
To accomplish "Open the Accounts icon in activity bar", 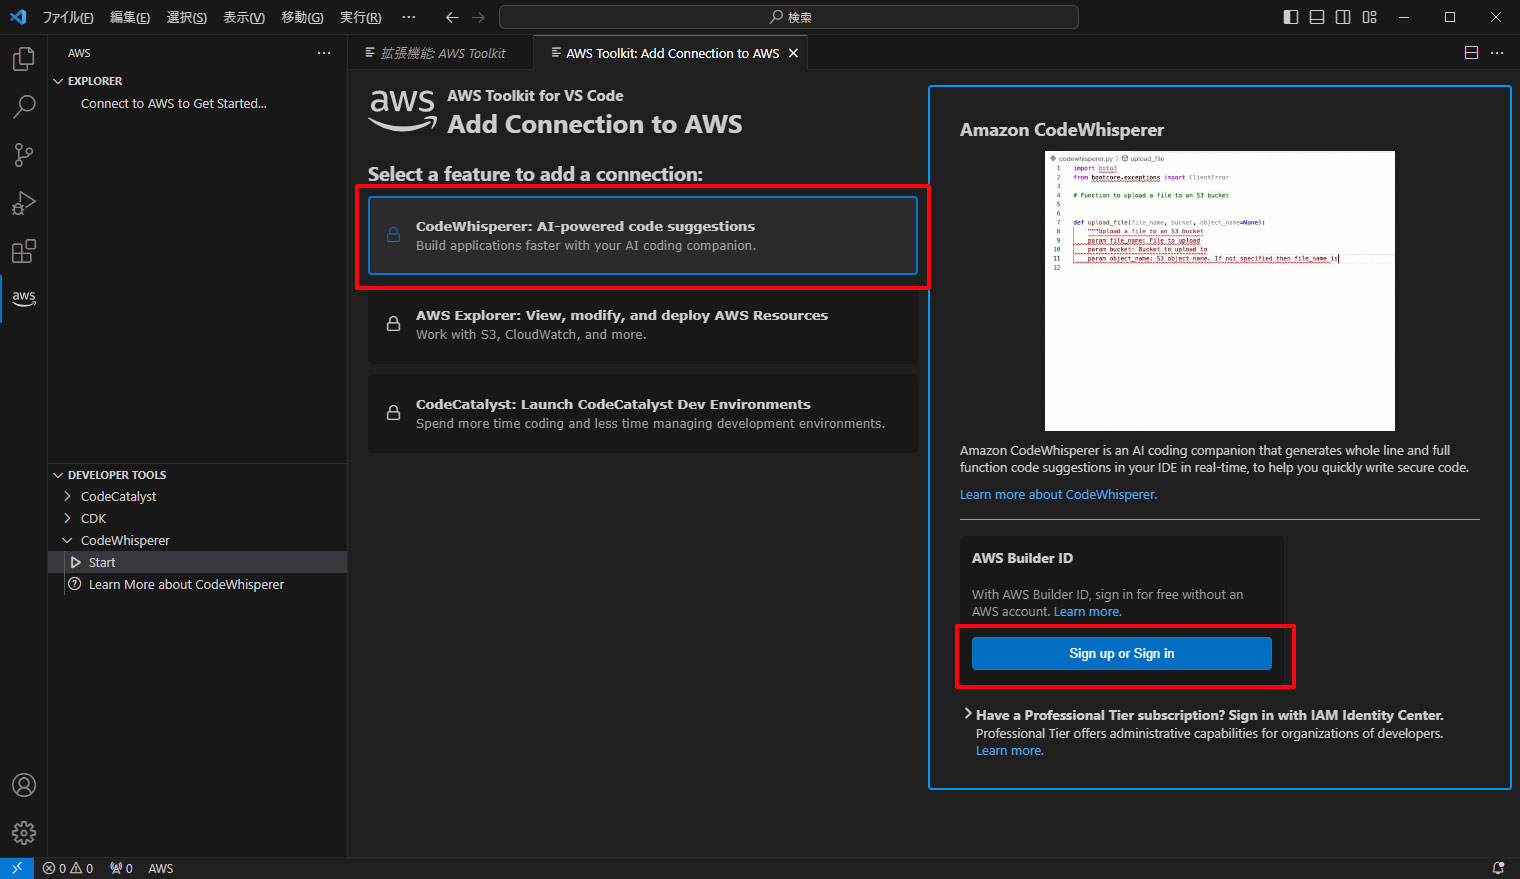I will click(x=24, y=785).
